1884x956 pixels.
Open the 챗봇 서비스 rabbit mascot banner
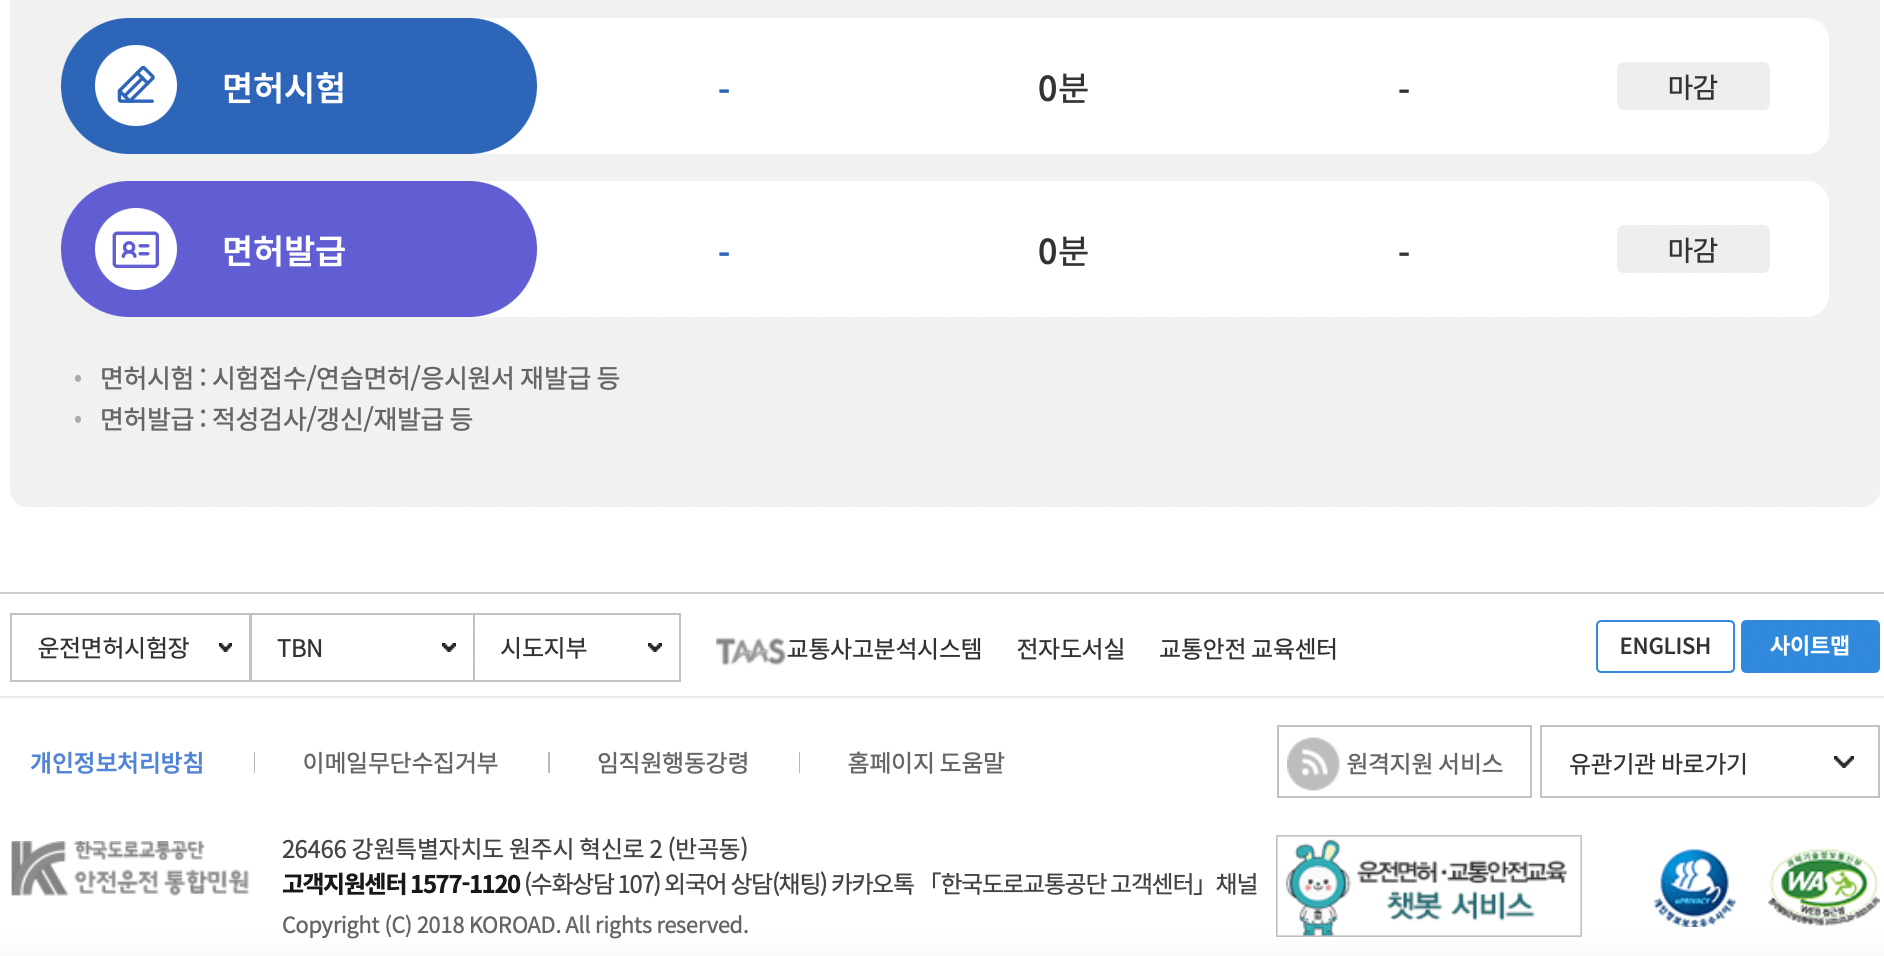(1428, 884)
